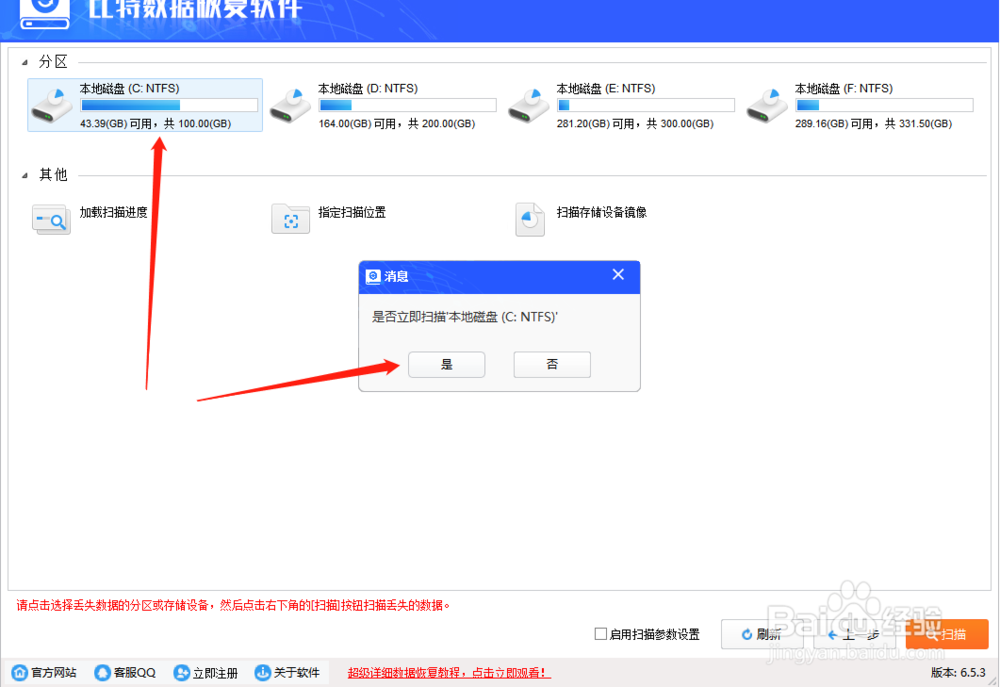Click 否 to cancel the scan prompt

point(552,364)
